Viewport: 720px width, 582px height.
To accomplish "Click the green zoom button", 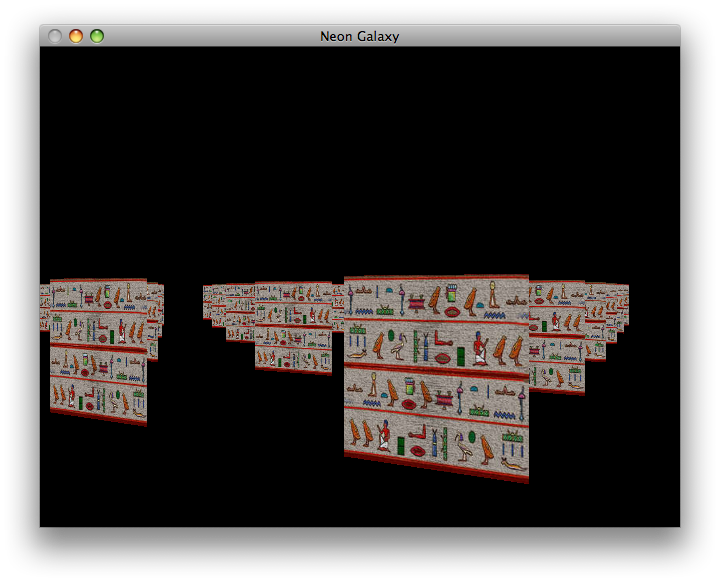I will (97, 36).
